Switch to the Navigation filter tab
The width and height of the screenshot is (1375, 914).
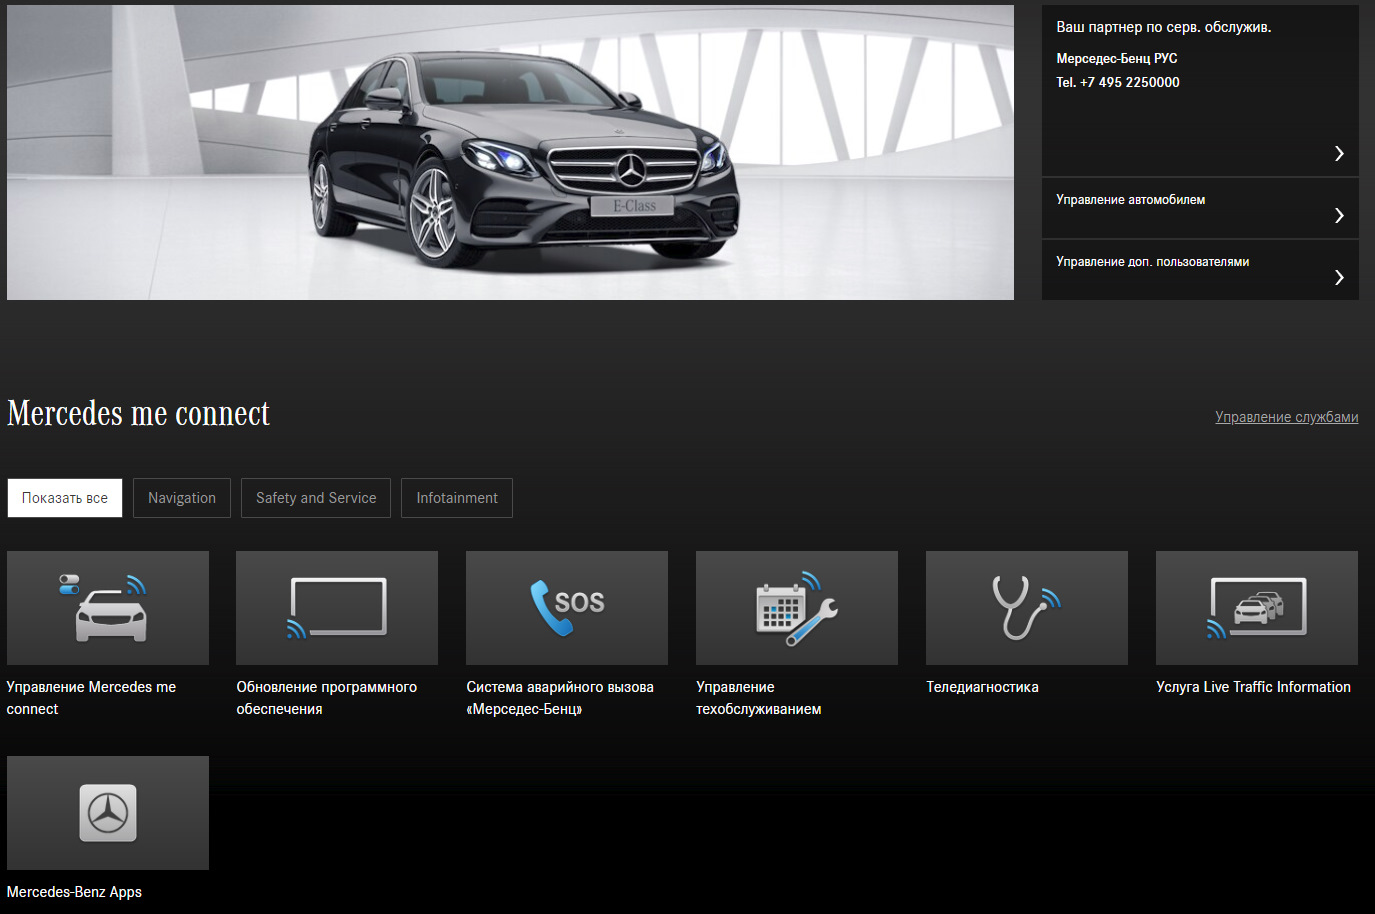[182, 498]
